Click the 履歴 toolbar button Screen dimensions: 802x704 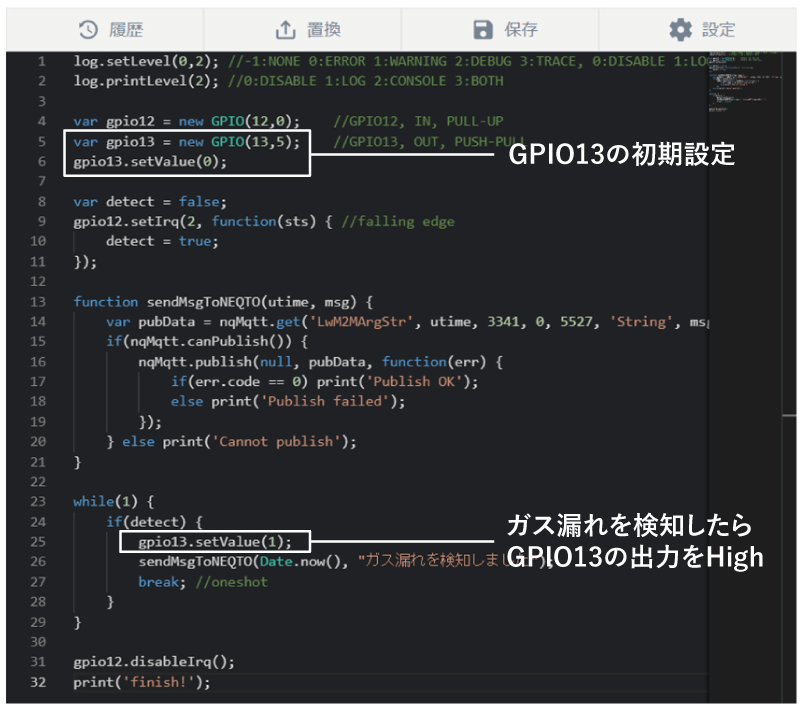(110, 29)
